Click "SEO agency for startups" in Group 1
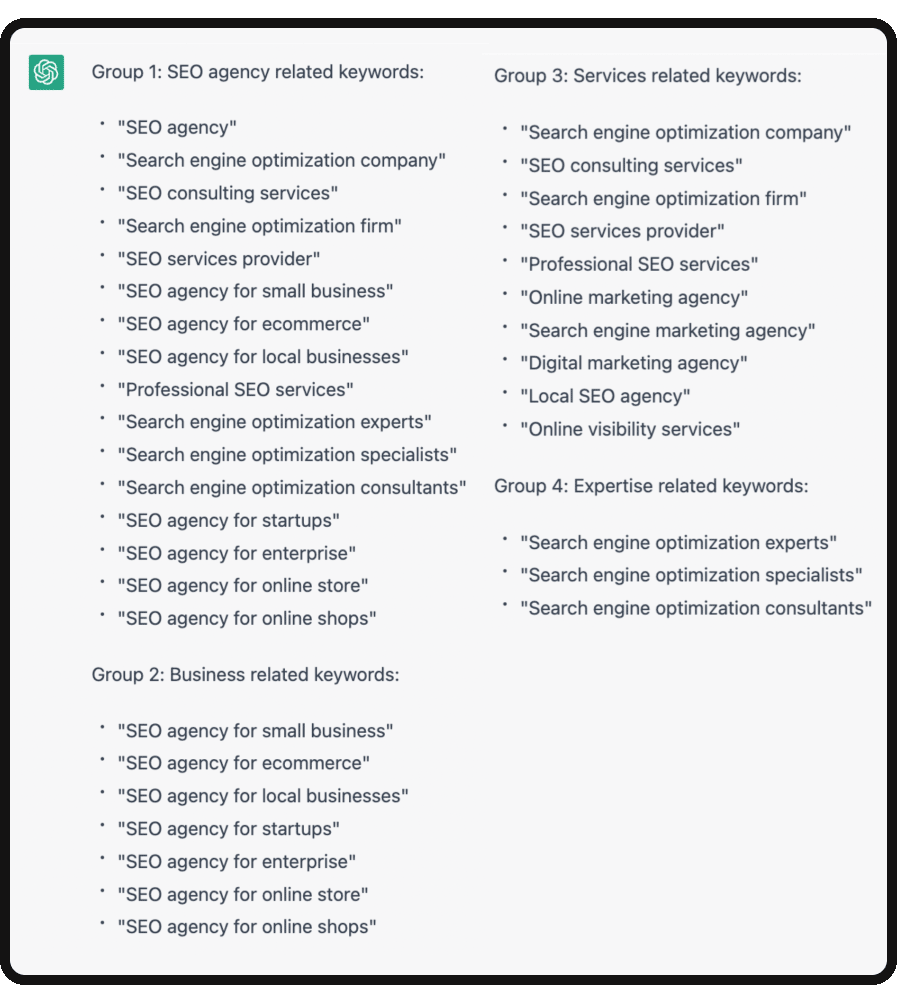Viewport: 897px width, 985px height. pyautogui.click(x=229, y=520)
